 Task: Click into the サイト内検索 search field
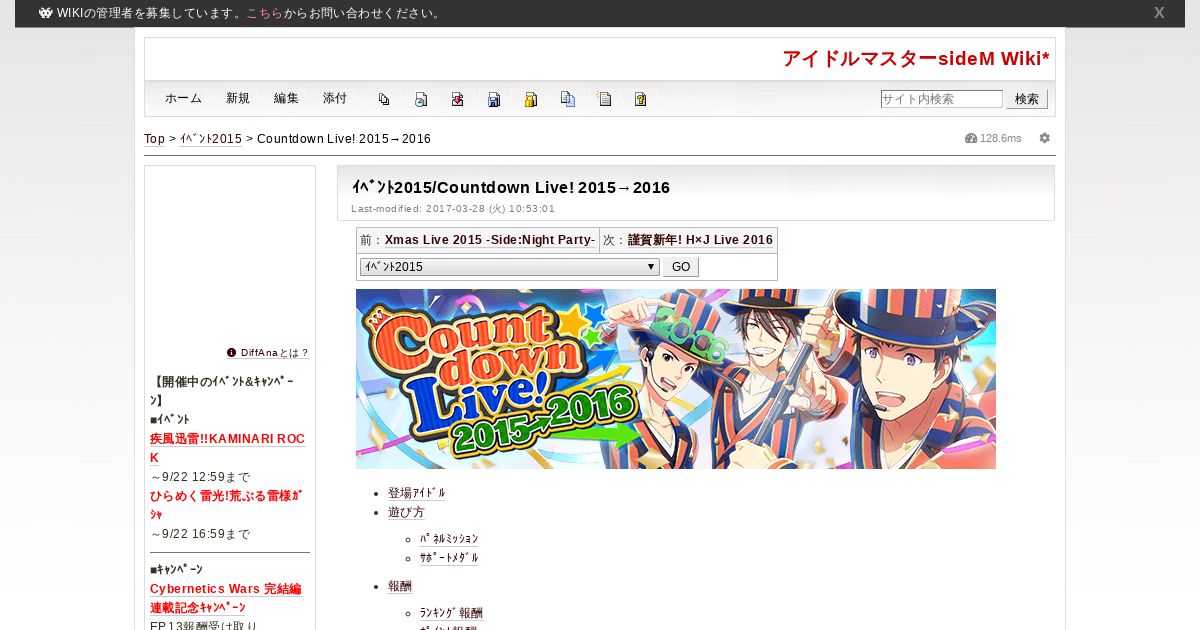[941, 99]
